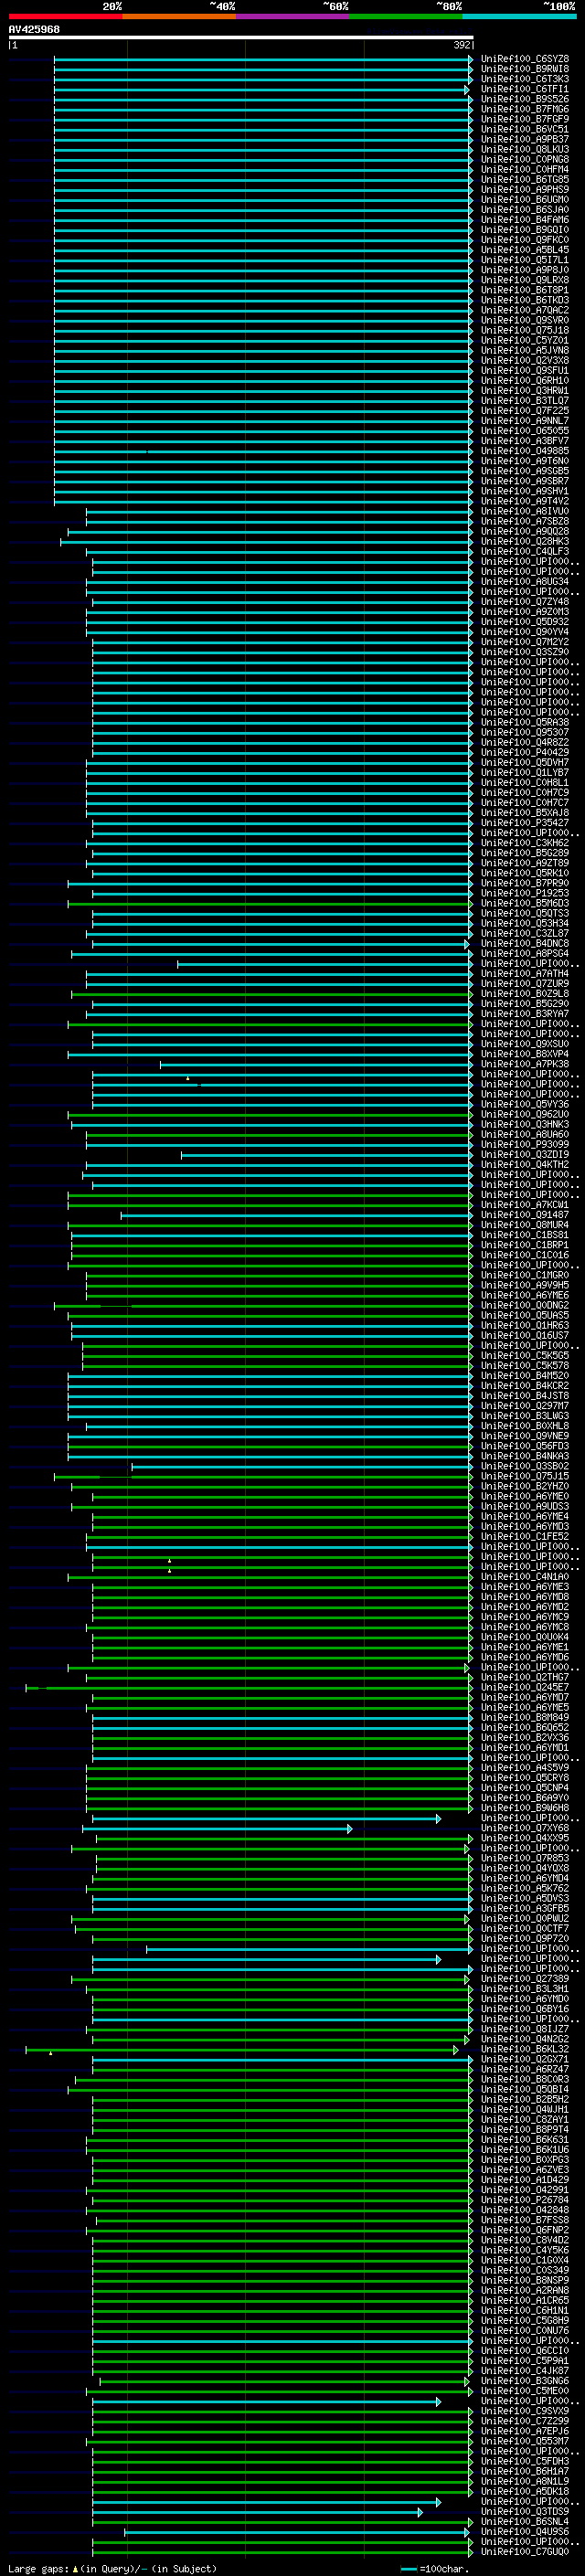Select hit label UniRef100_B6TG85
The image size is (585, 2576).
click(x=525, y=179)
